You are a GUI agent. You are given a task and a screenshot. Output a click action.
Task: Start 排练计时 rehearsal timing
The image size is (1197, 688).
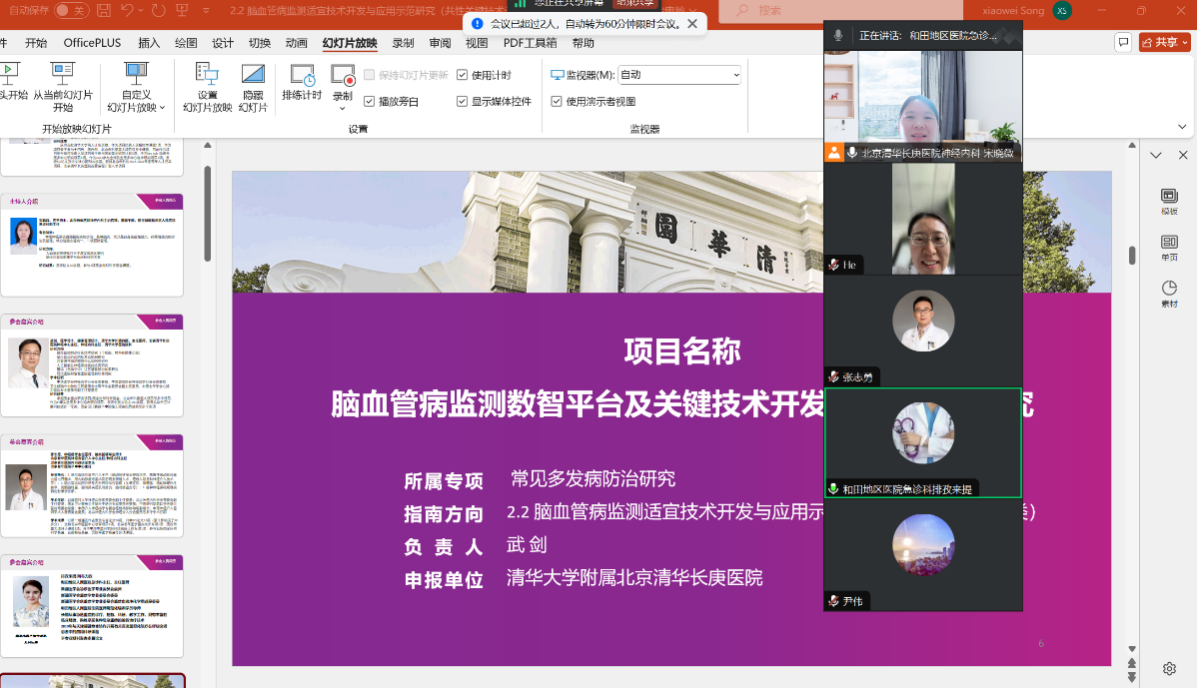[x=301, y=76]
